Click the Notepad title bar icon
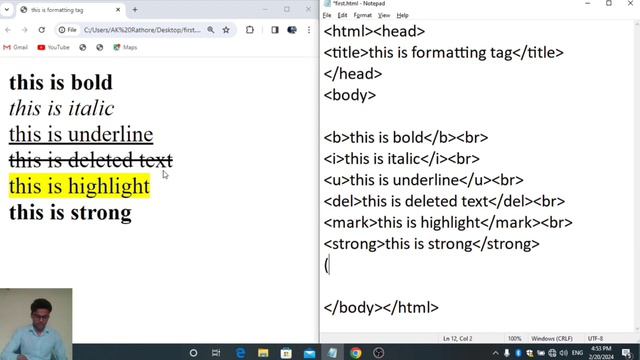Screen dimensions: 640x360 click(327, 4)
